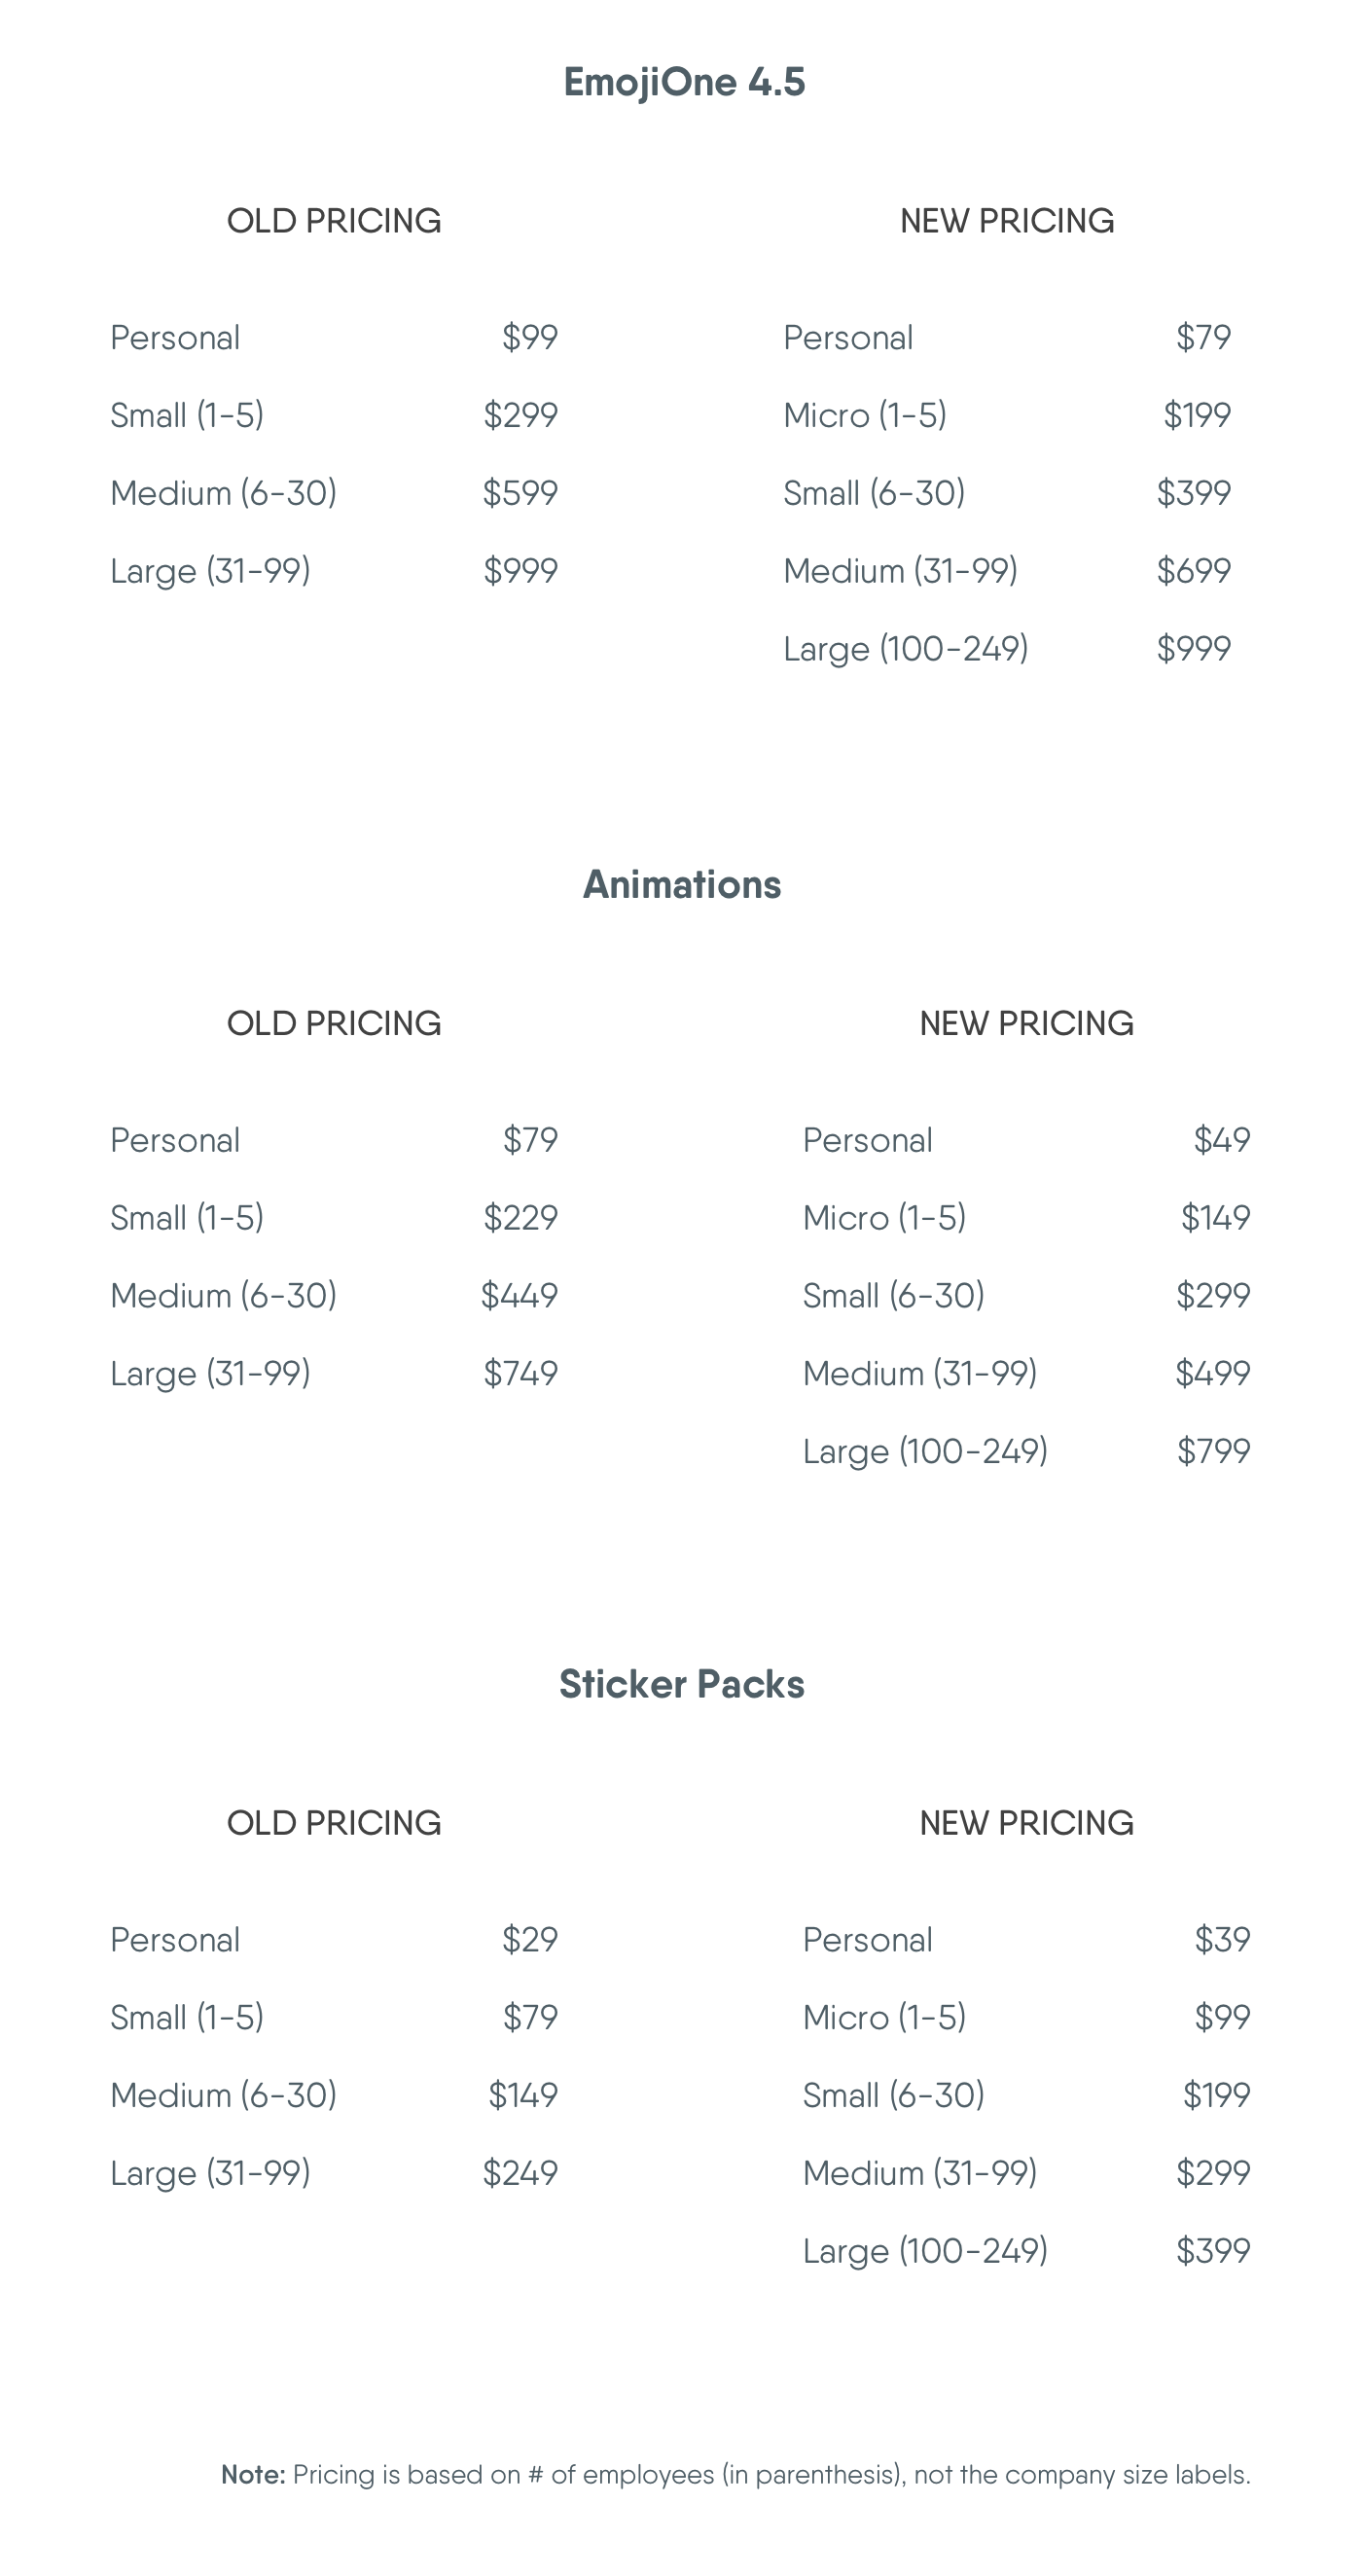Select Large (100-249) in EmojiOne 4.5 new pricing
This screenshot has width=1362, height=2576.
click(x=906, y=649)
